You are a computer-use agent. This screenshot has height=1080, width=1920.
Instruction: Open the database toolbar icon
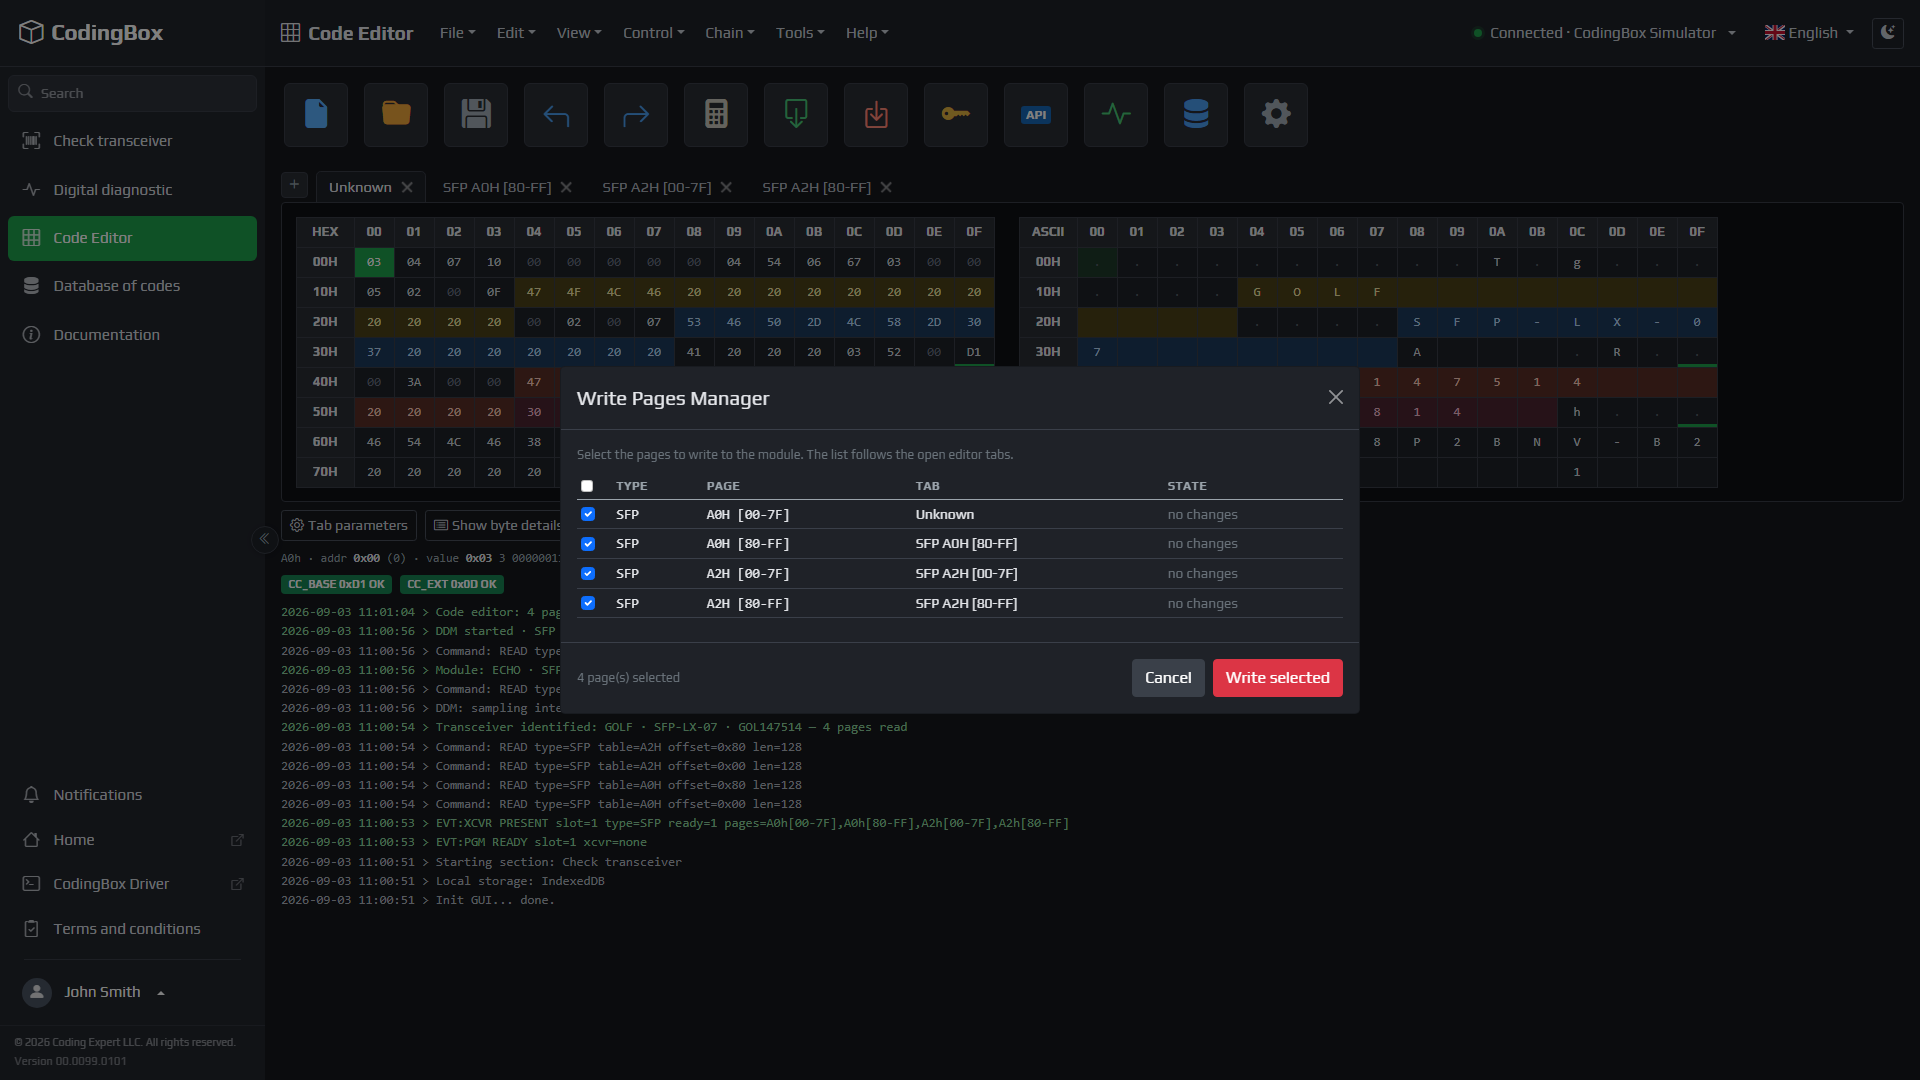pos(1196,114)
